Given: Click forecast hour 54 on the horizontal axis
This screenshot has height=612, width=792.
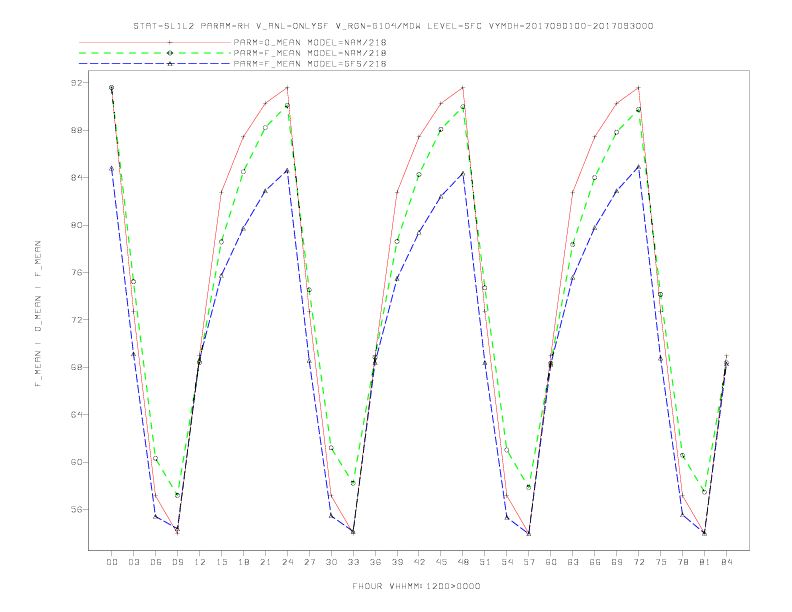Looking at the screenshot, I should pos(507,562).
